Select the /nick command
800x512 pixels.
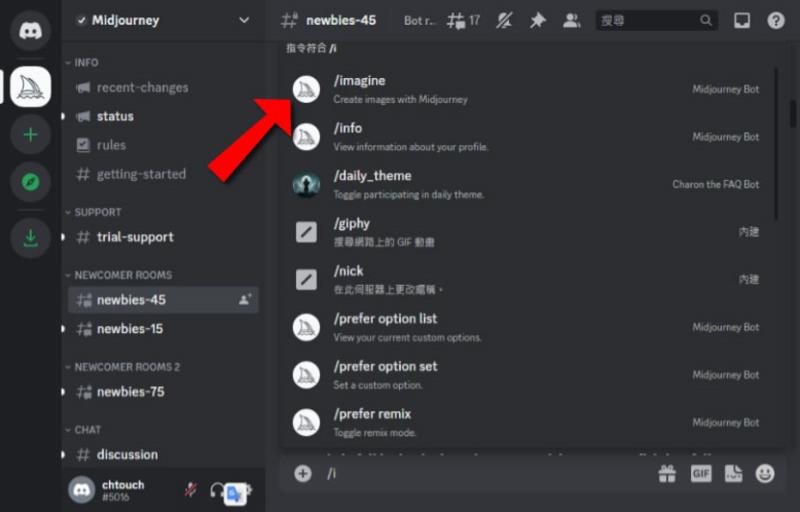[527, 279]
